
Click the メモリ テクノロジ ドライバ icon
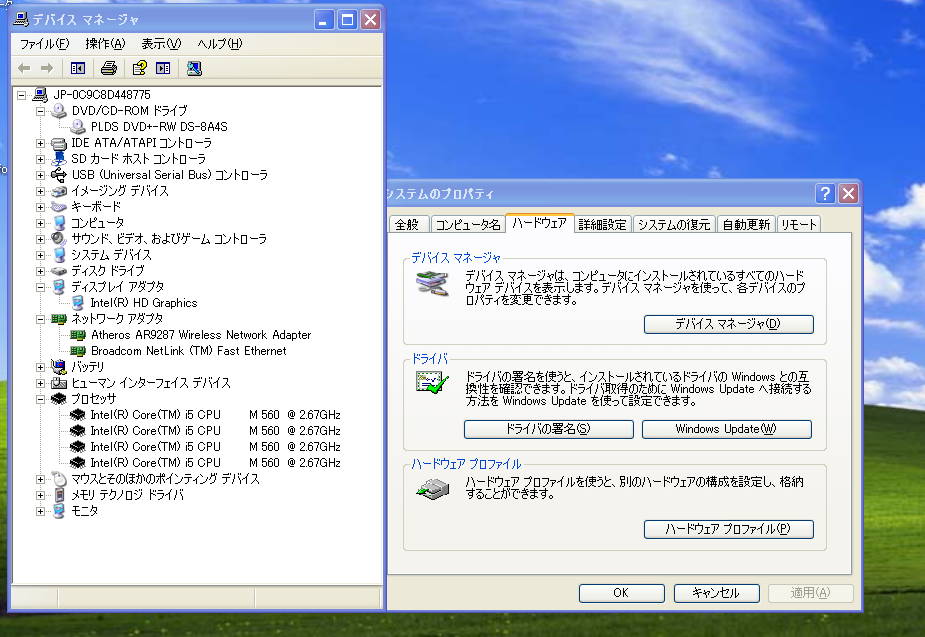pyautogui.click(x=59, y=495)
